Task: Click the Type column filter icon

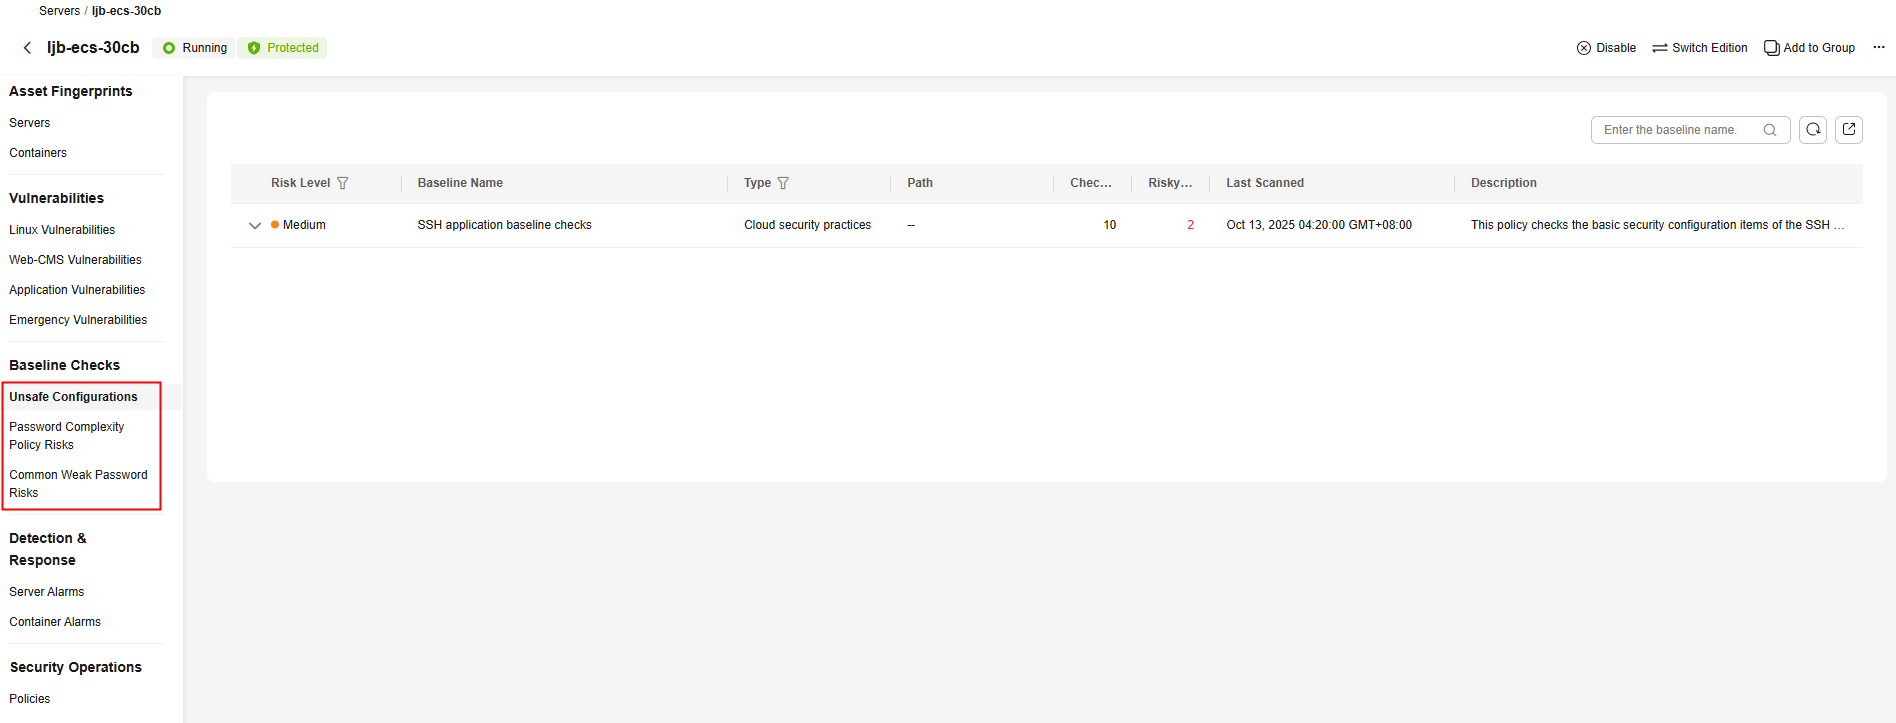Action: coord(783,183)
